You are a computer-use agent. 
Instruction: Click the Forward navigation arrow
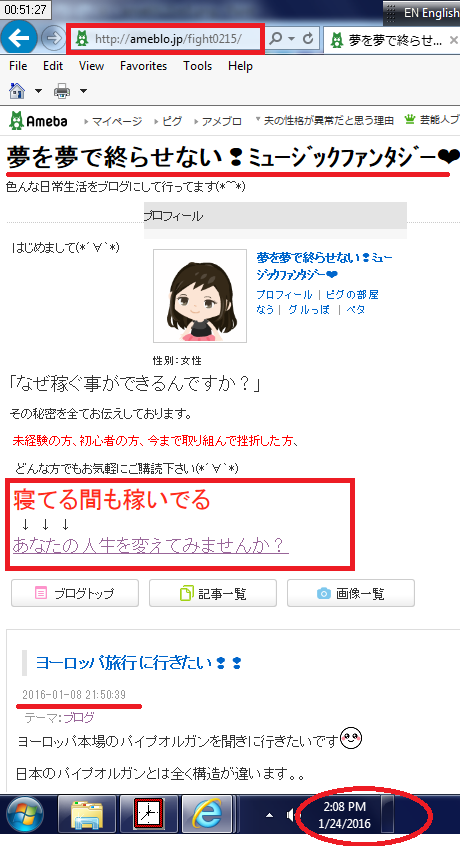[x=52, y=38]
